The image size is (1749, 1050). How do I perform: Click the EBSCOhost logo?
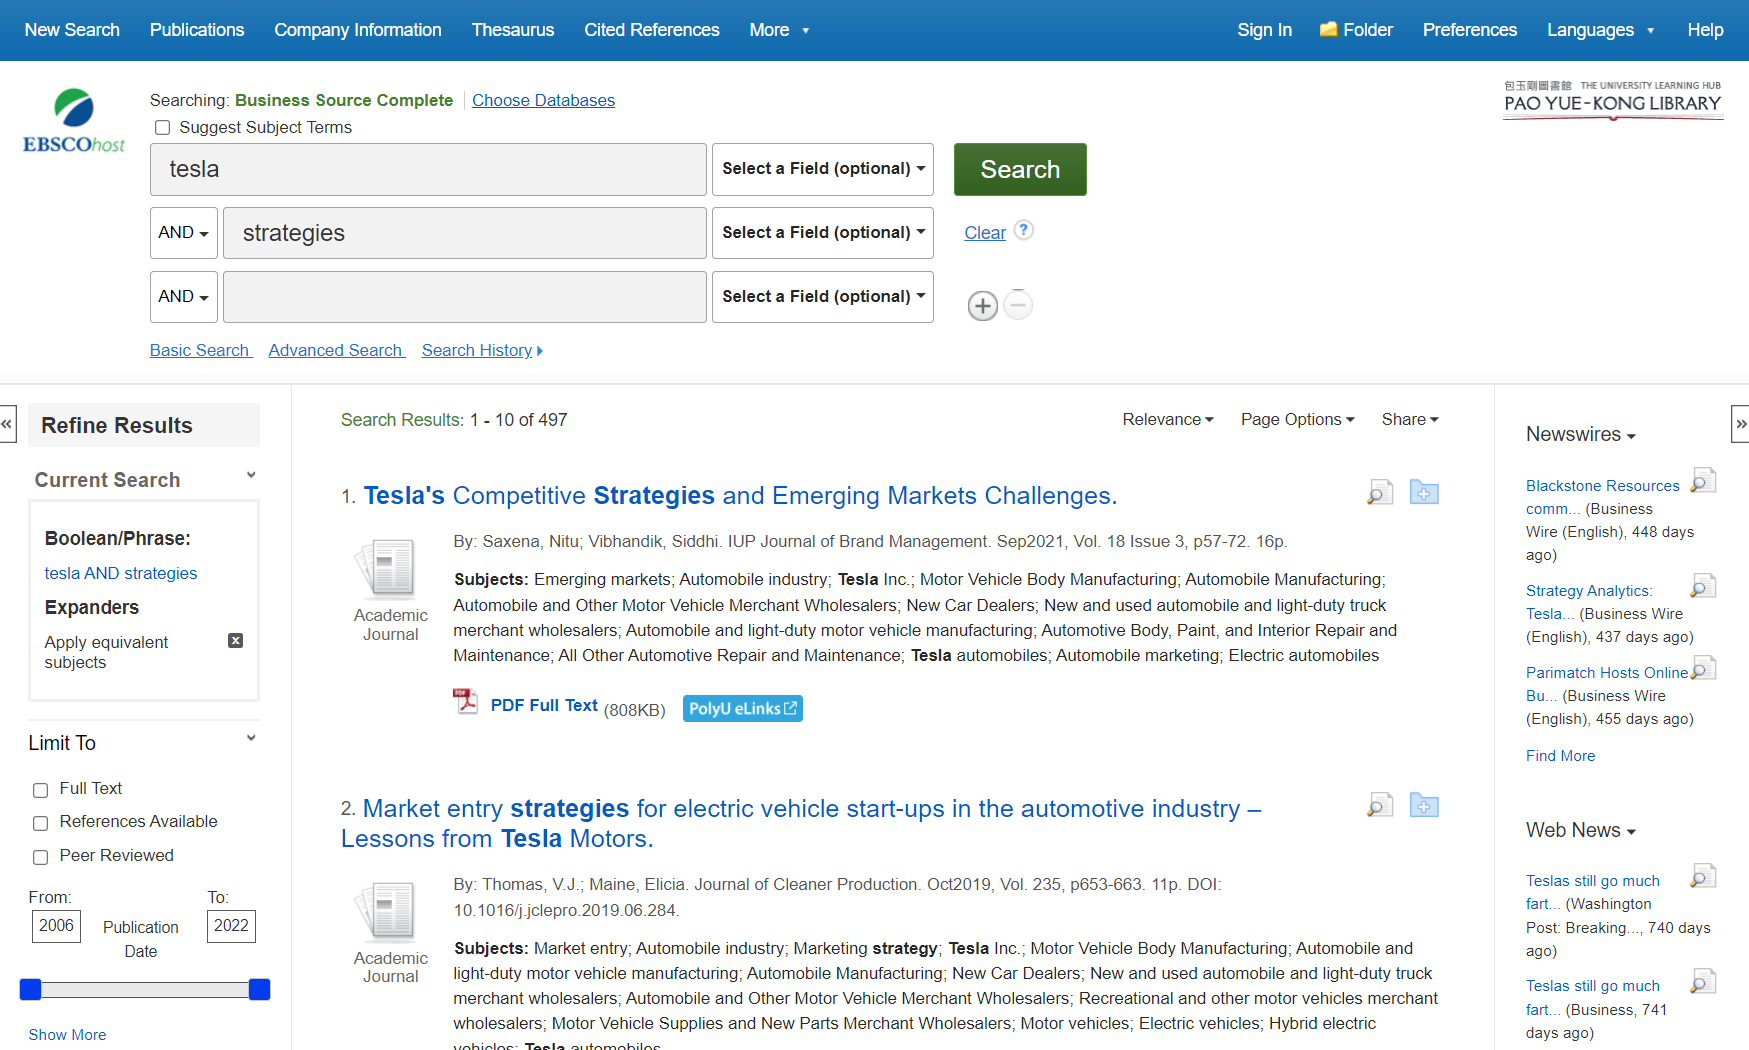pos(74,121)
